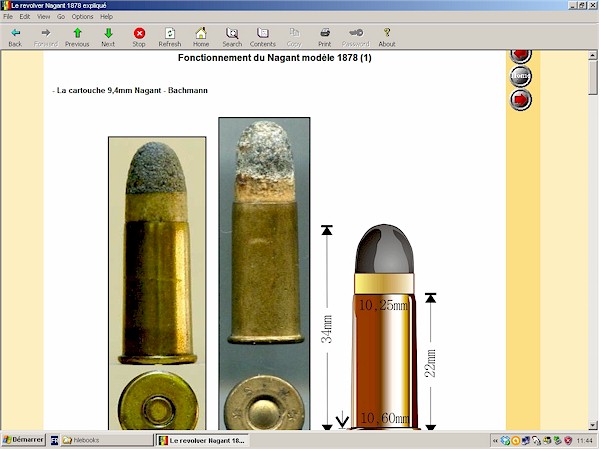Viewport: 600px width, 450px height.
Task: Go back with the Back arrow
Action: tap(15, 38)
